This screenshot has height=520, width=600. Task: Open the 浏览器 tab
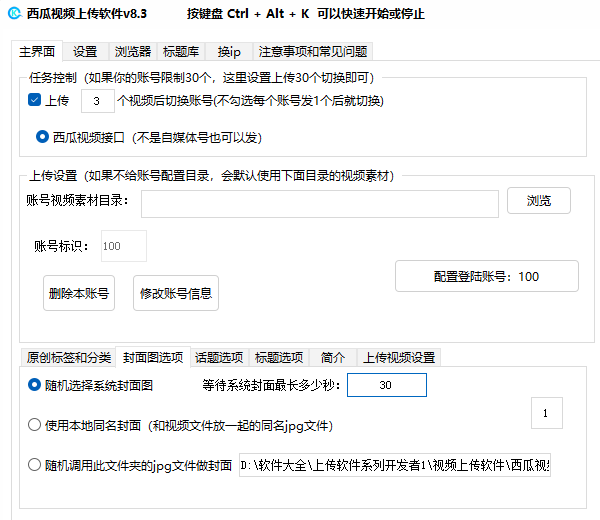[x=133, y=51]
